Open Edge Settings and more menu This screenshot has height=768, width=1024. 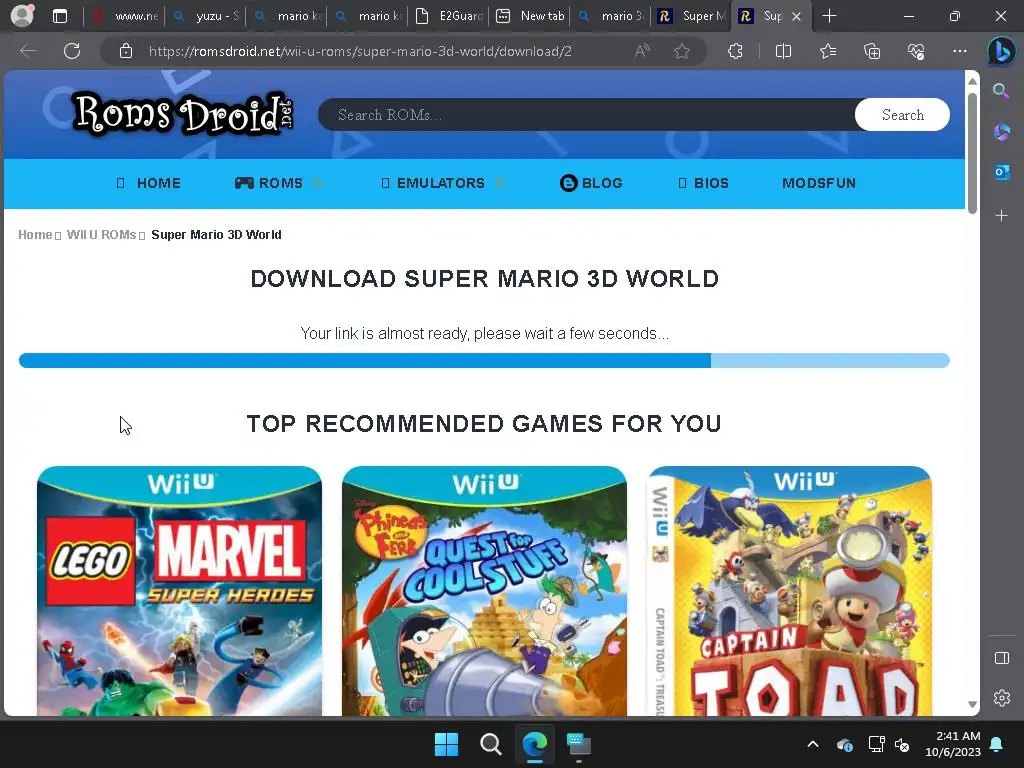tap(959, 51)
